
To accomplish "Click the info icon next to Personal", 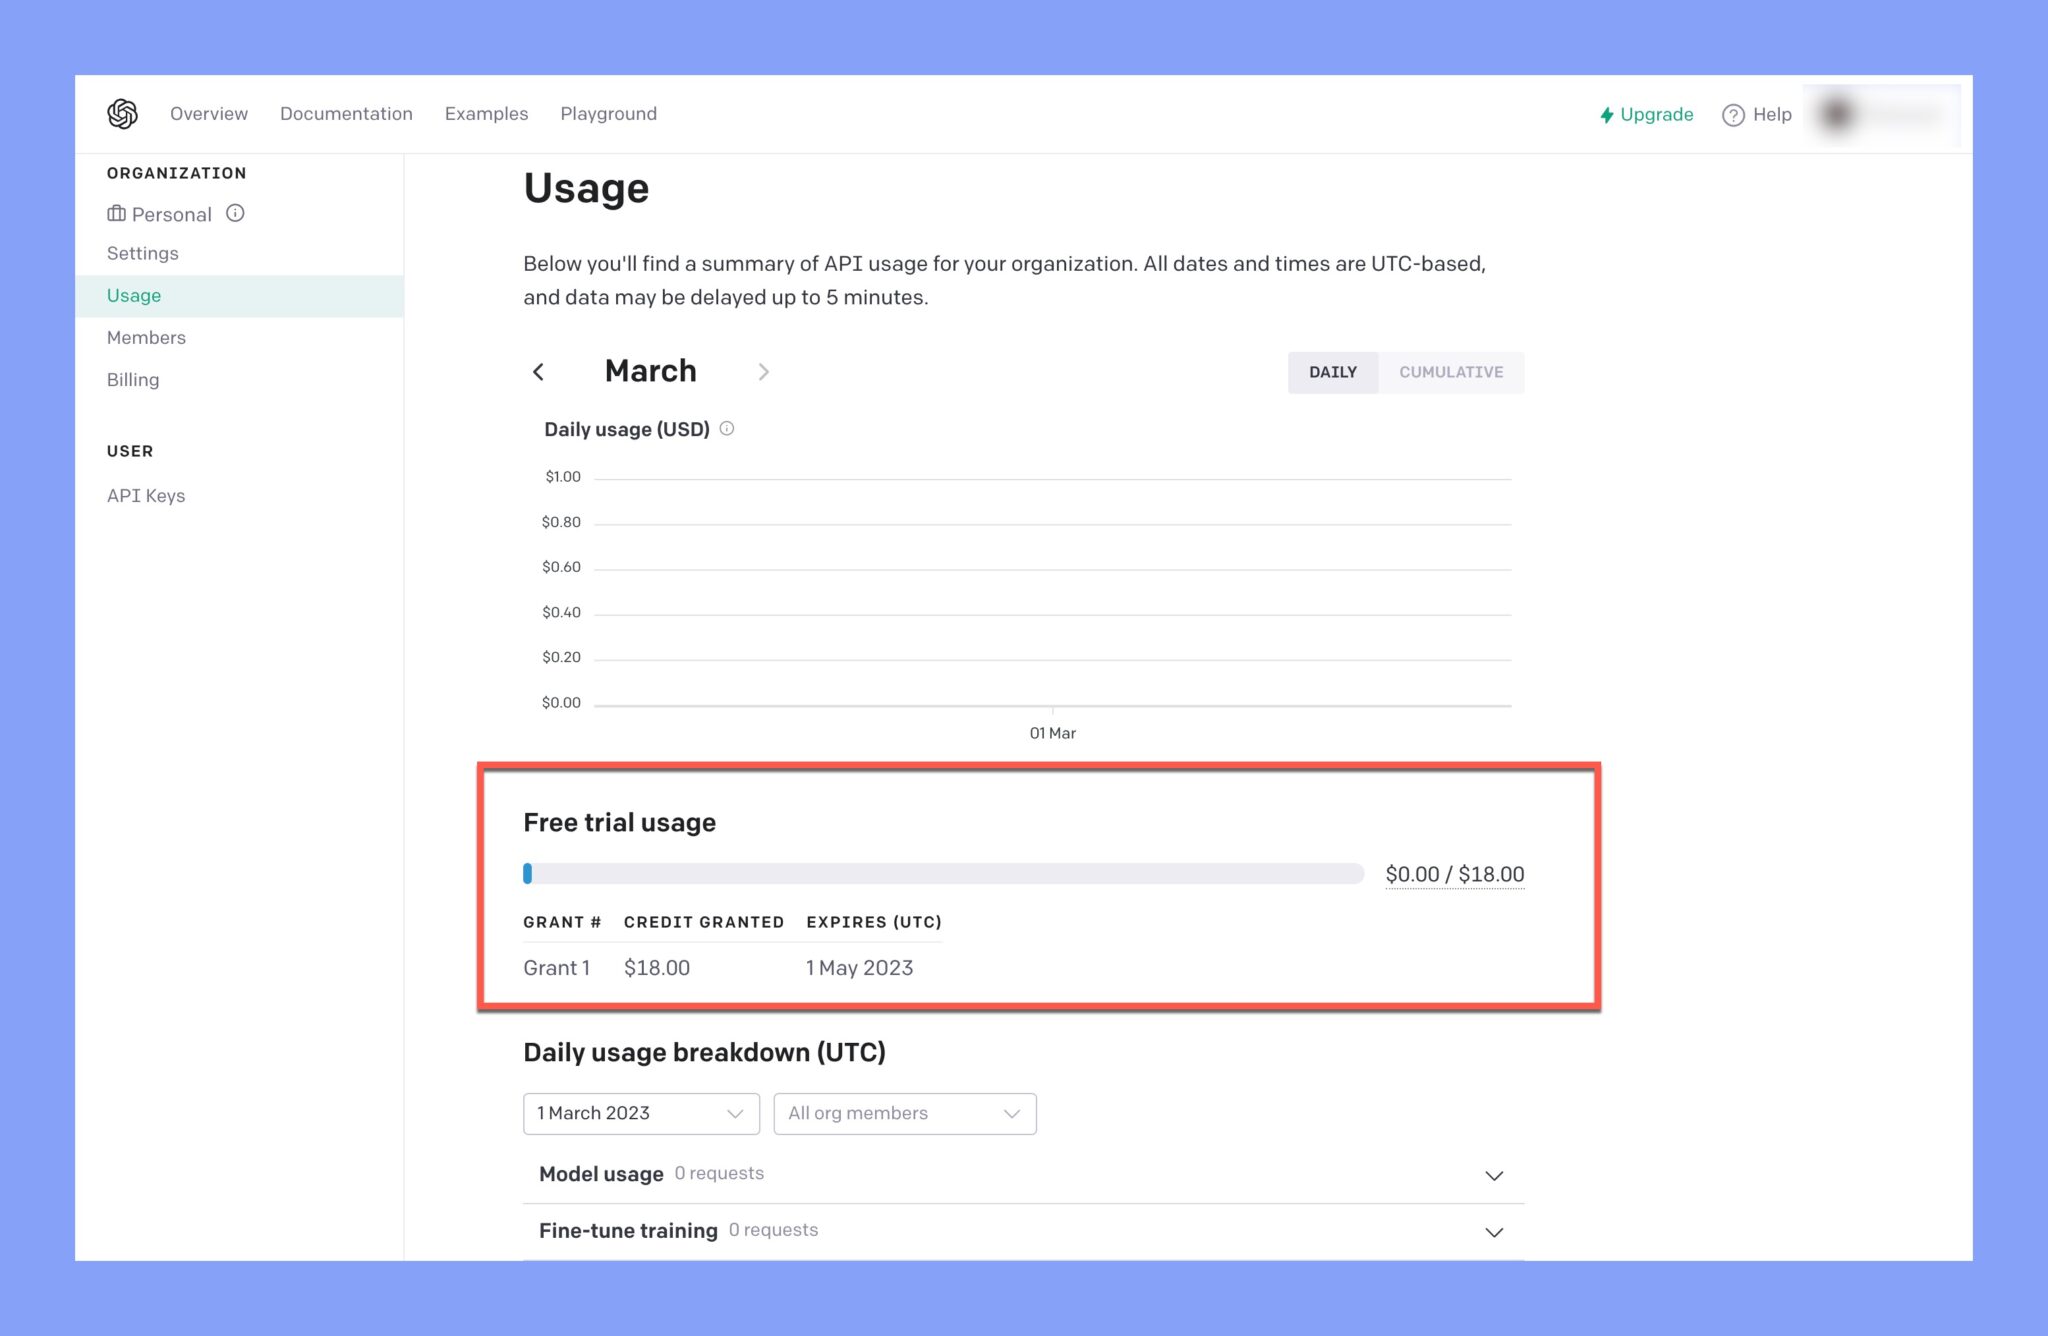I will click(x=236, y=213).
